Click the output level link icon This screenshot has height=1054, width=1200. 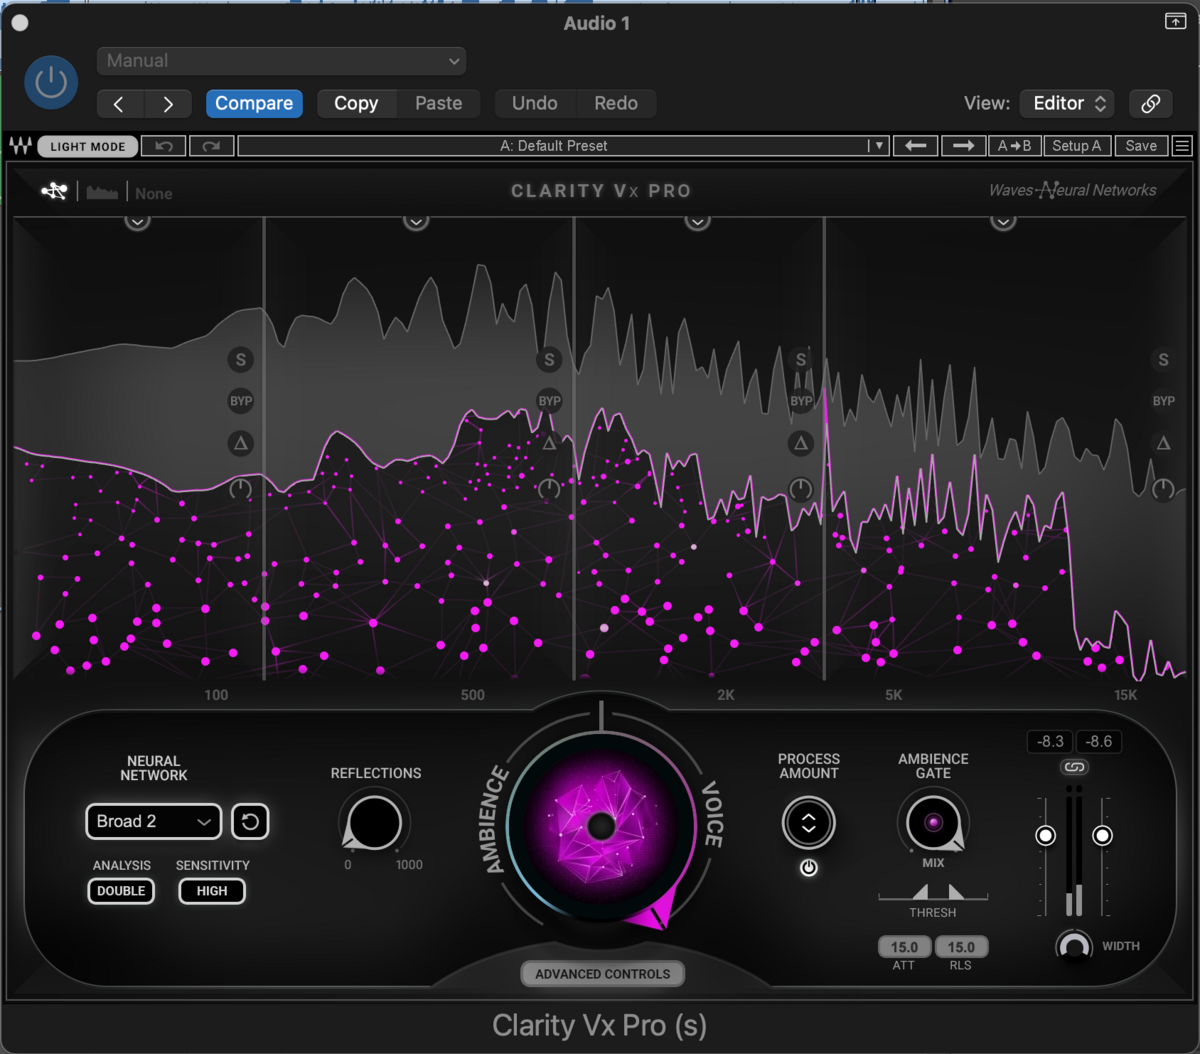pyautogui.click(x=1074, y=767)
